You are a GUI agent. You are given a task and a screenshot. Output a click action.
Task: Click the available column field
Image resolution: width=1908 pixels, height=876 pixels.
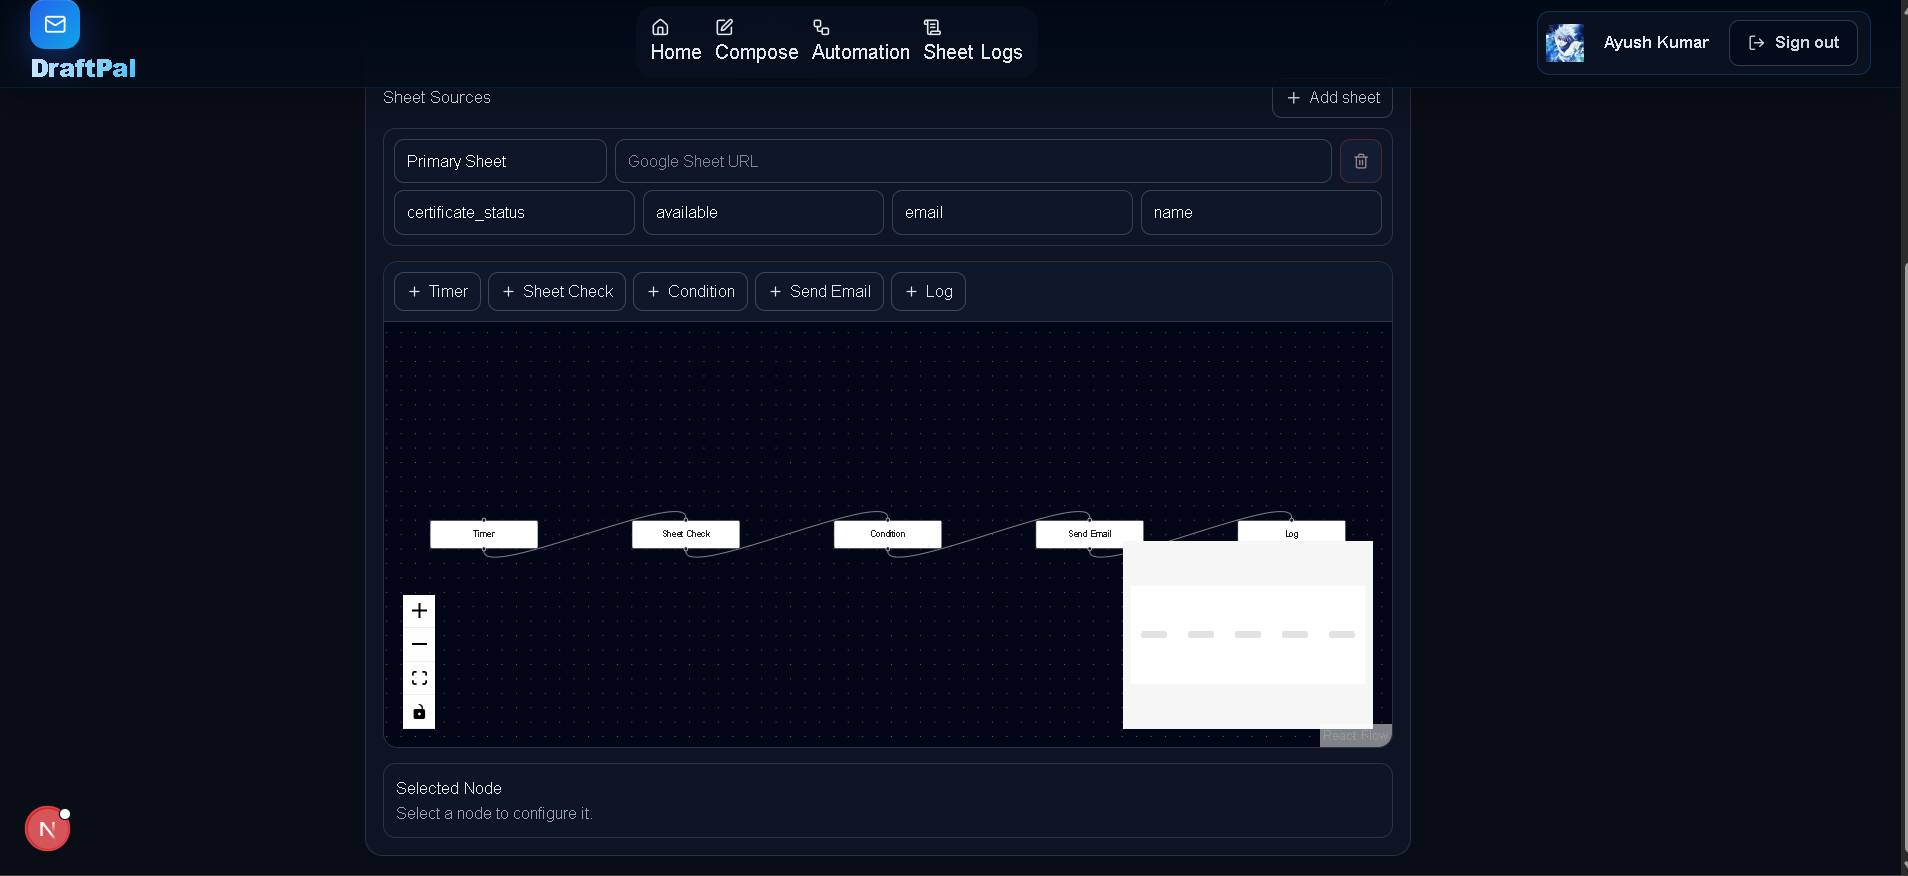763,212
